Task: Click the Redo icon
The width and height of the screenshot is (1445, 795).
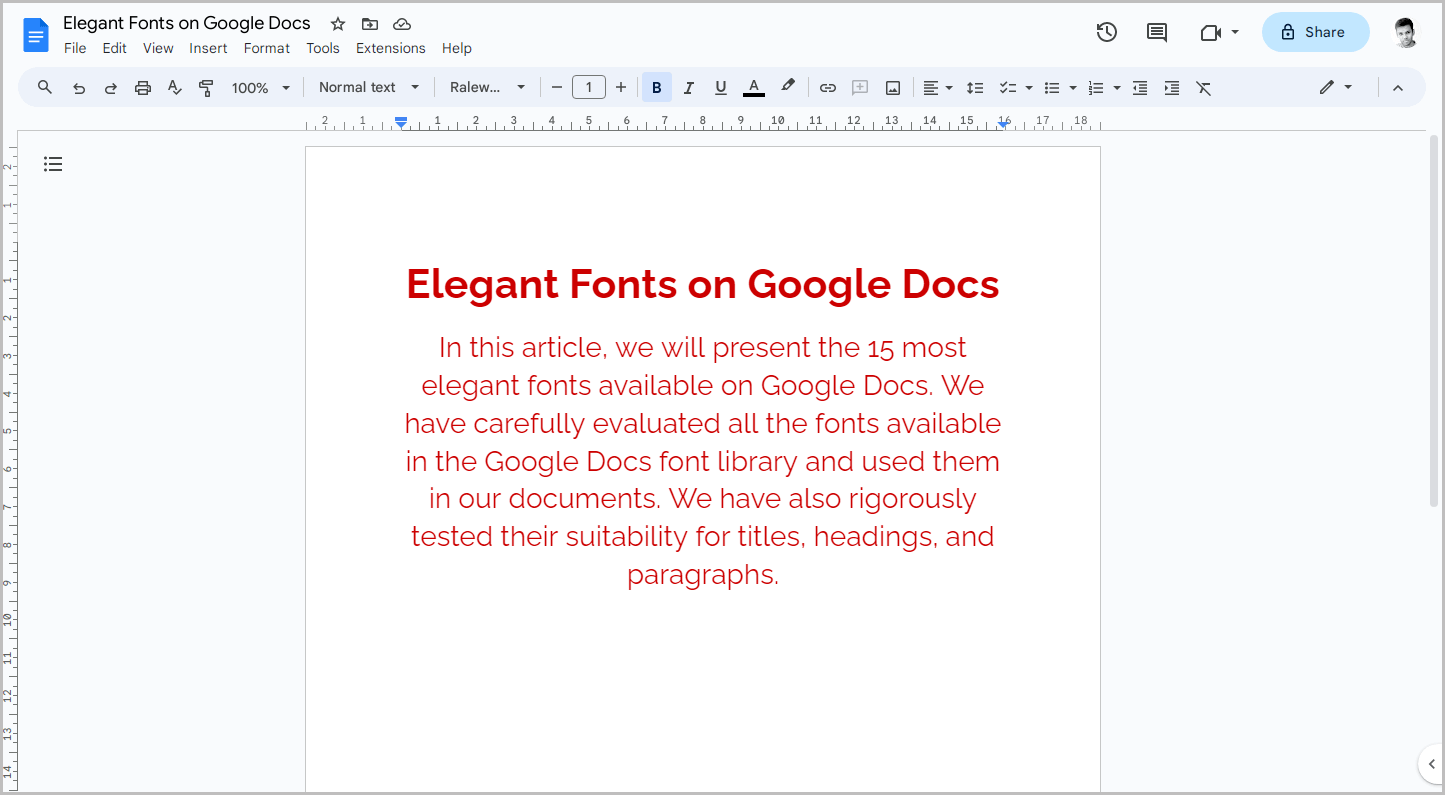Action: pos(110,87)
